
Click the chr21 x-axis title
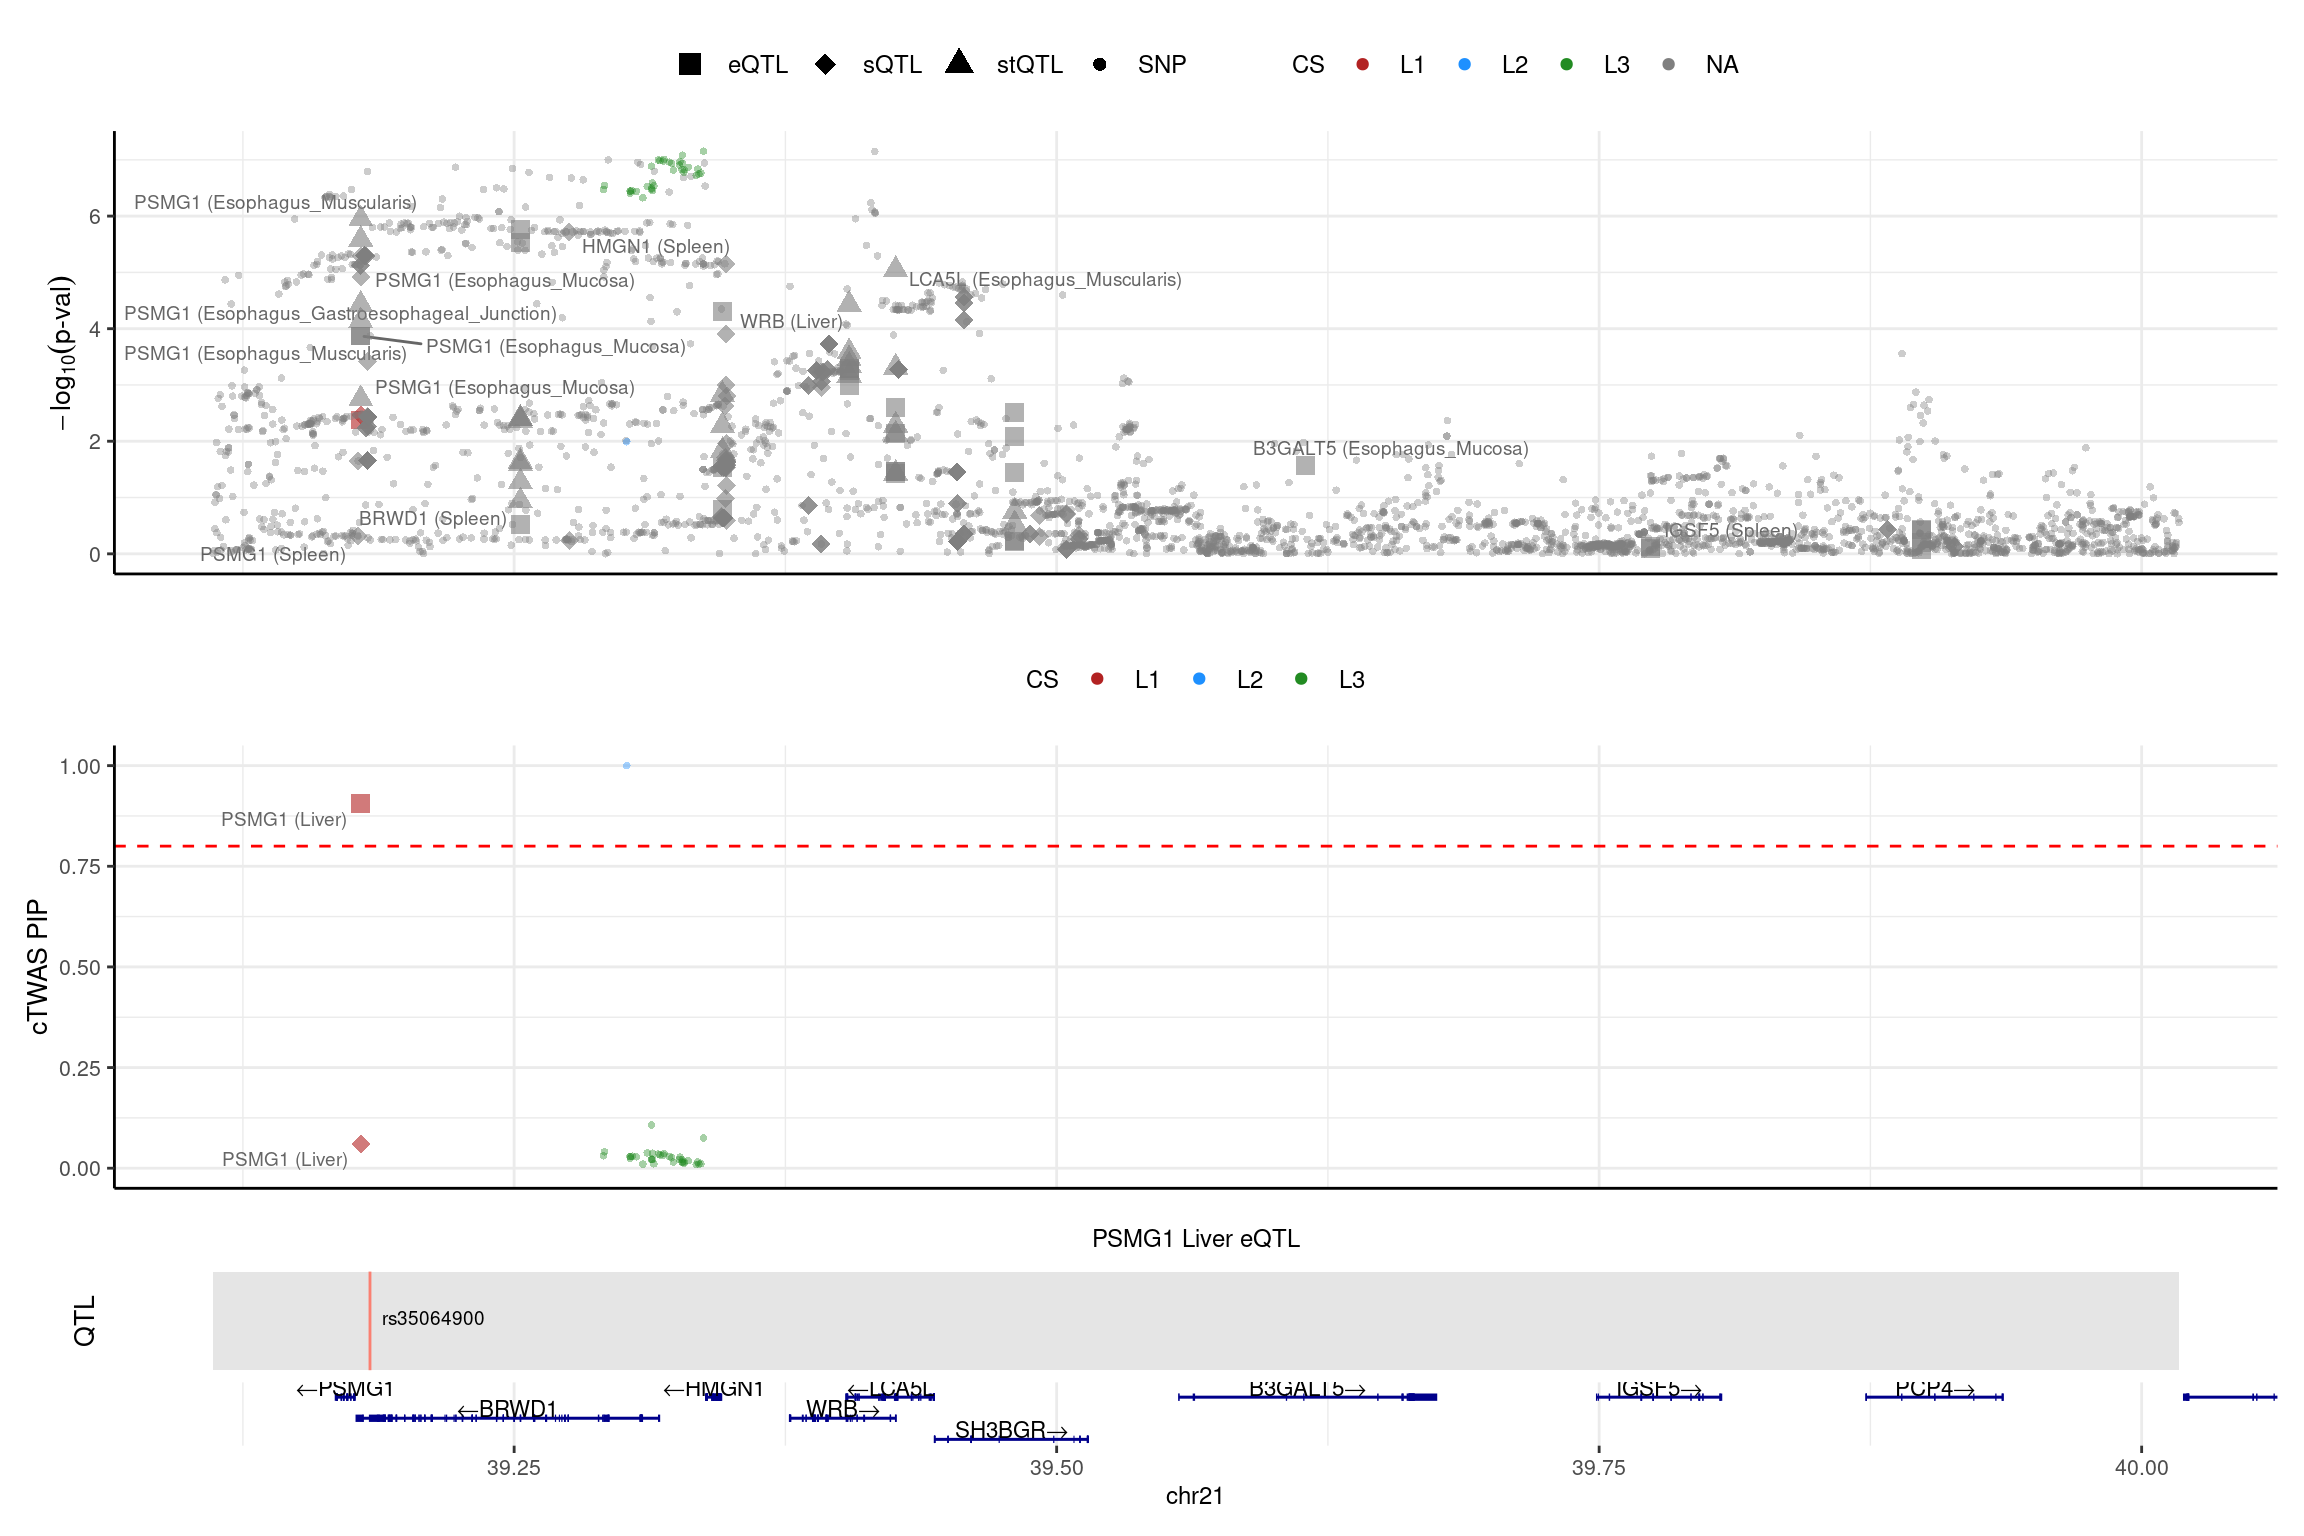click(x=1194, y=1496)
